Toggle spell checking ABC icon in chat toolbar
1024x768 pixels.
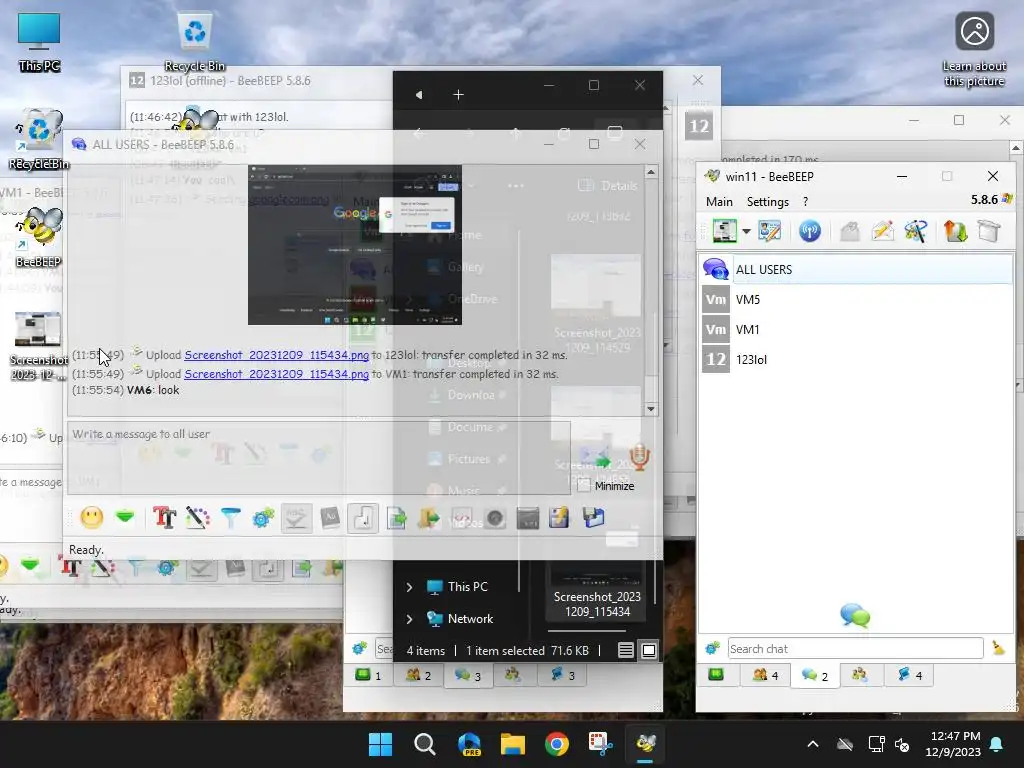[296, 518]
